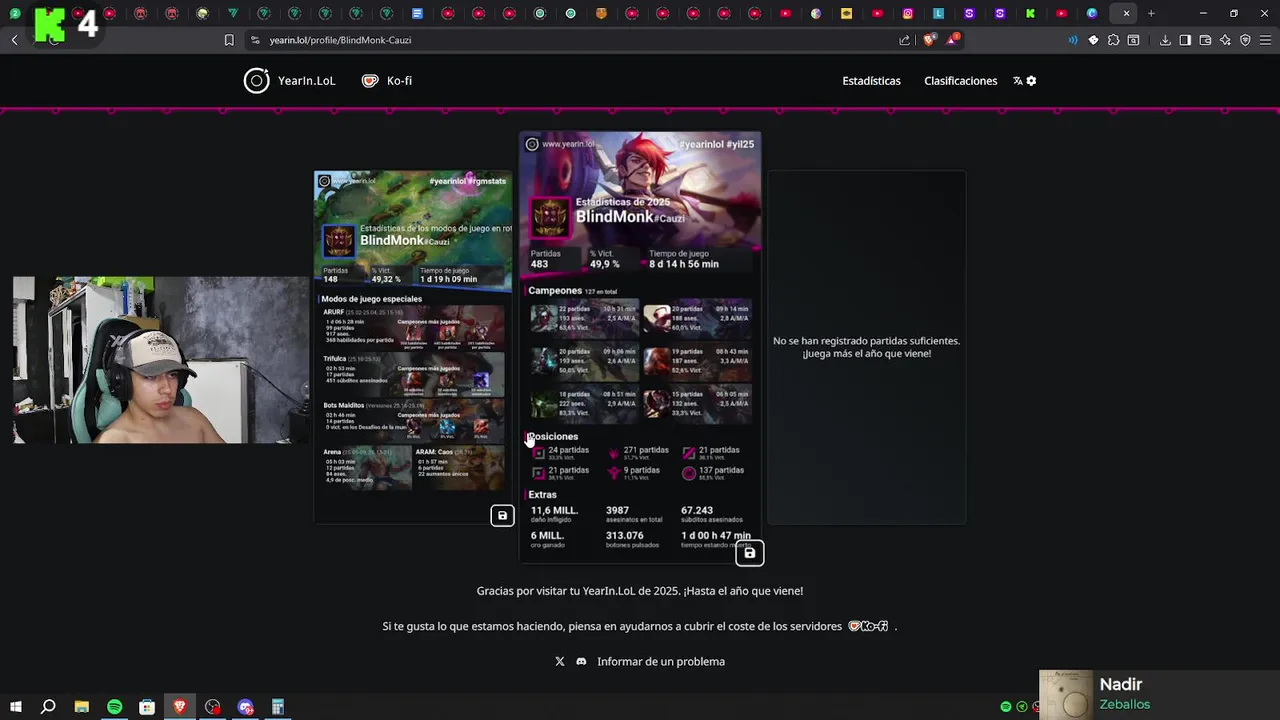1280x720 pixels.
Task: Open Brave Rewards triangle icon
Action: [x=953, y=40]
